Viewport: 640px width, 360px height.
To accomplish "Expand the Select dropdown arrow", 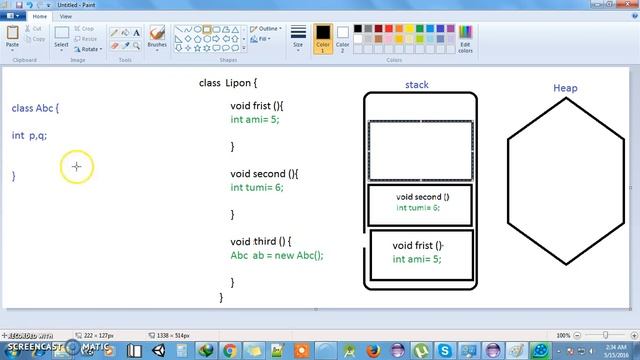I will 62,50.
